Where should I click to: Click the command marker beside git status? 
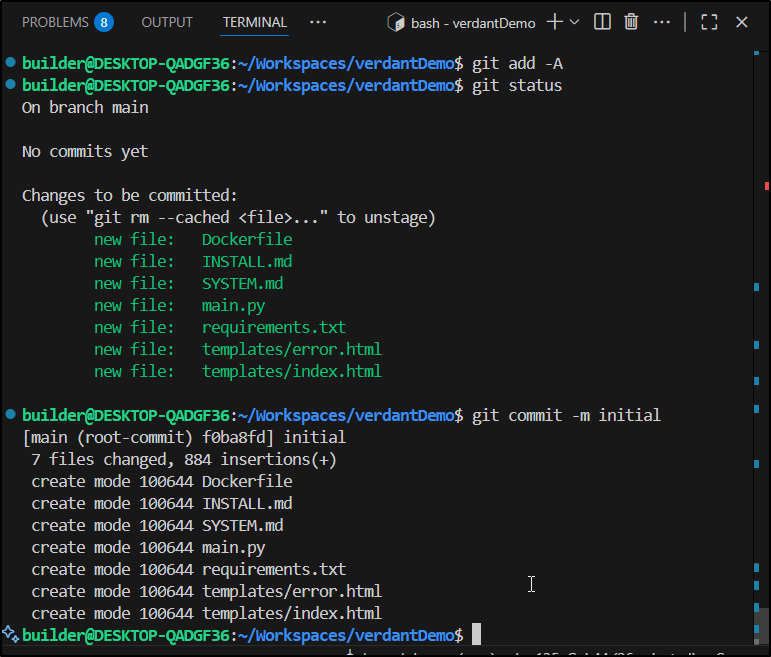(10, 86)
